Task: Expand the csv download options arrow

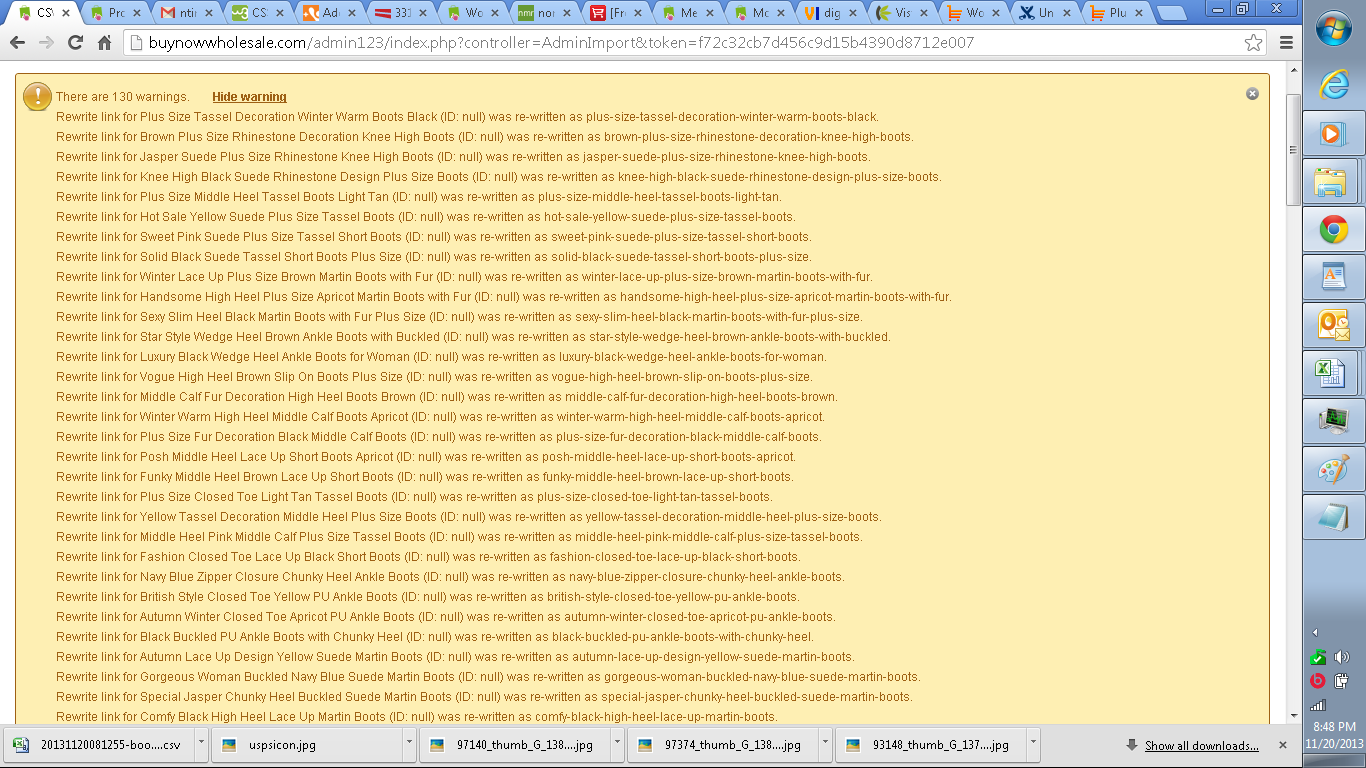Action: click(201, 745)
